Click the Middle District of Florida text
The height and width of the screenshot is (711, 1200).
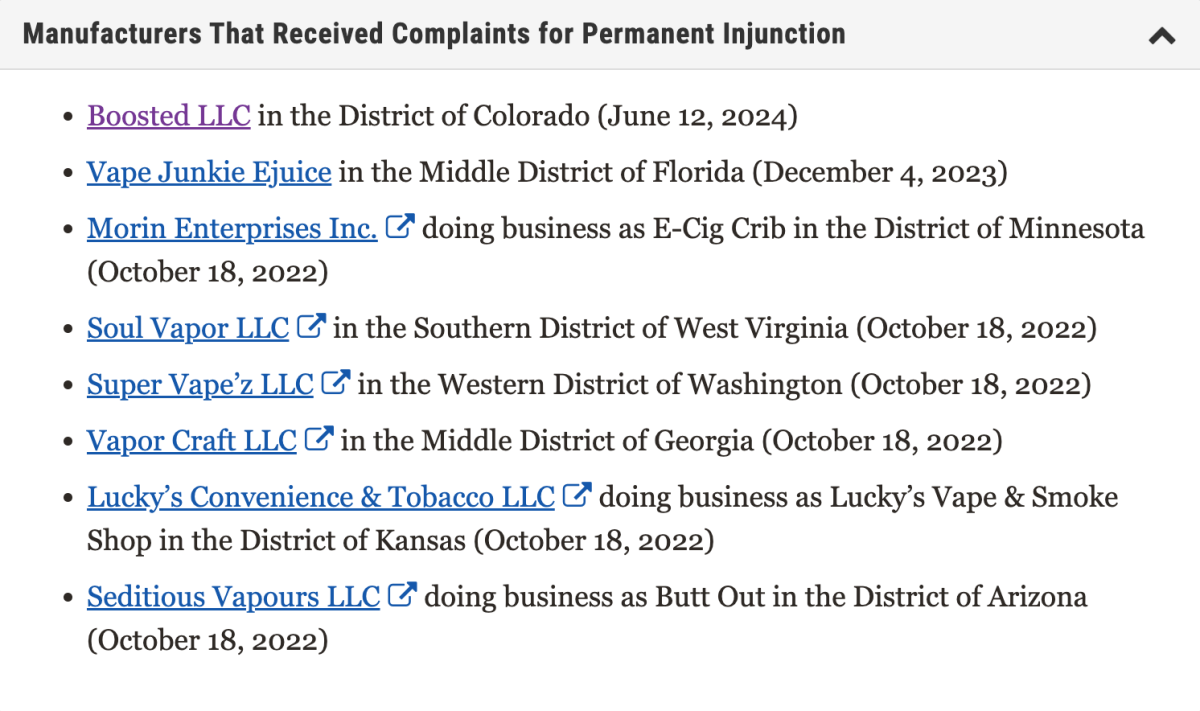tap(581, 173)
